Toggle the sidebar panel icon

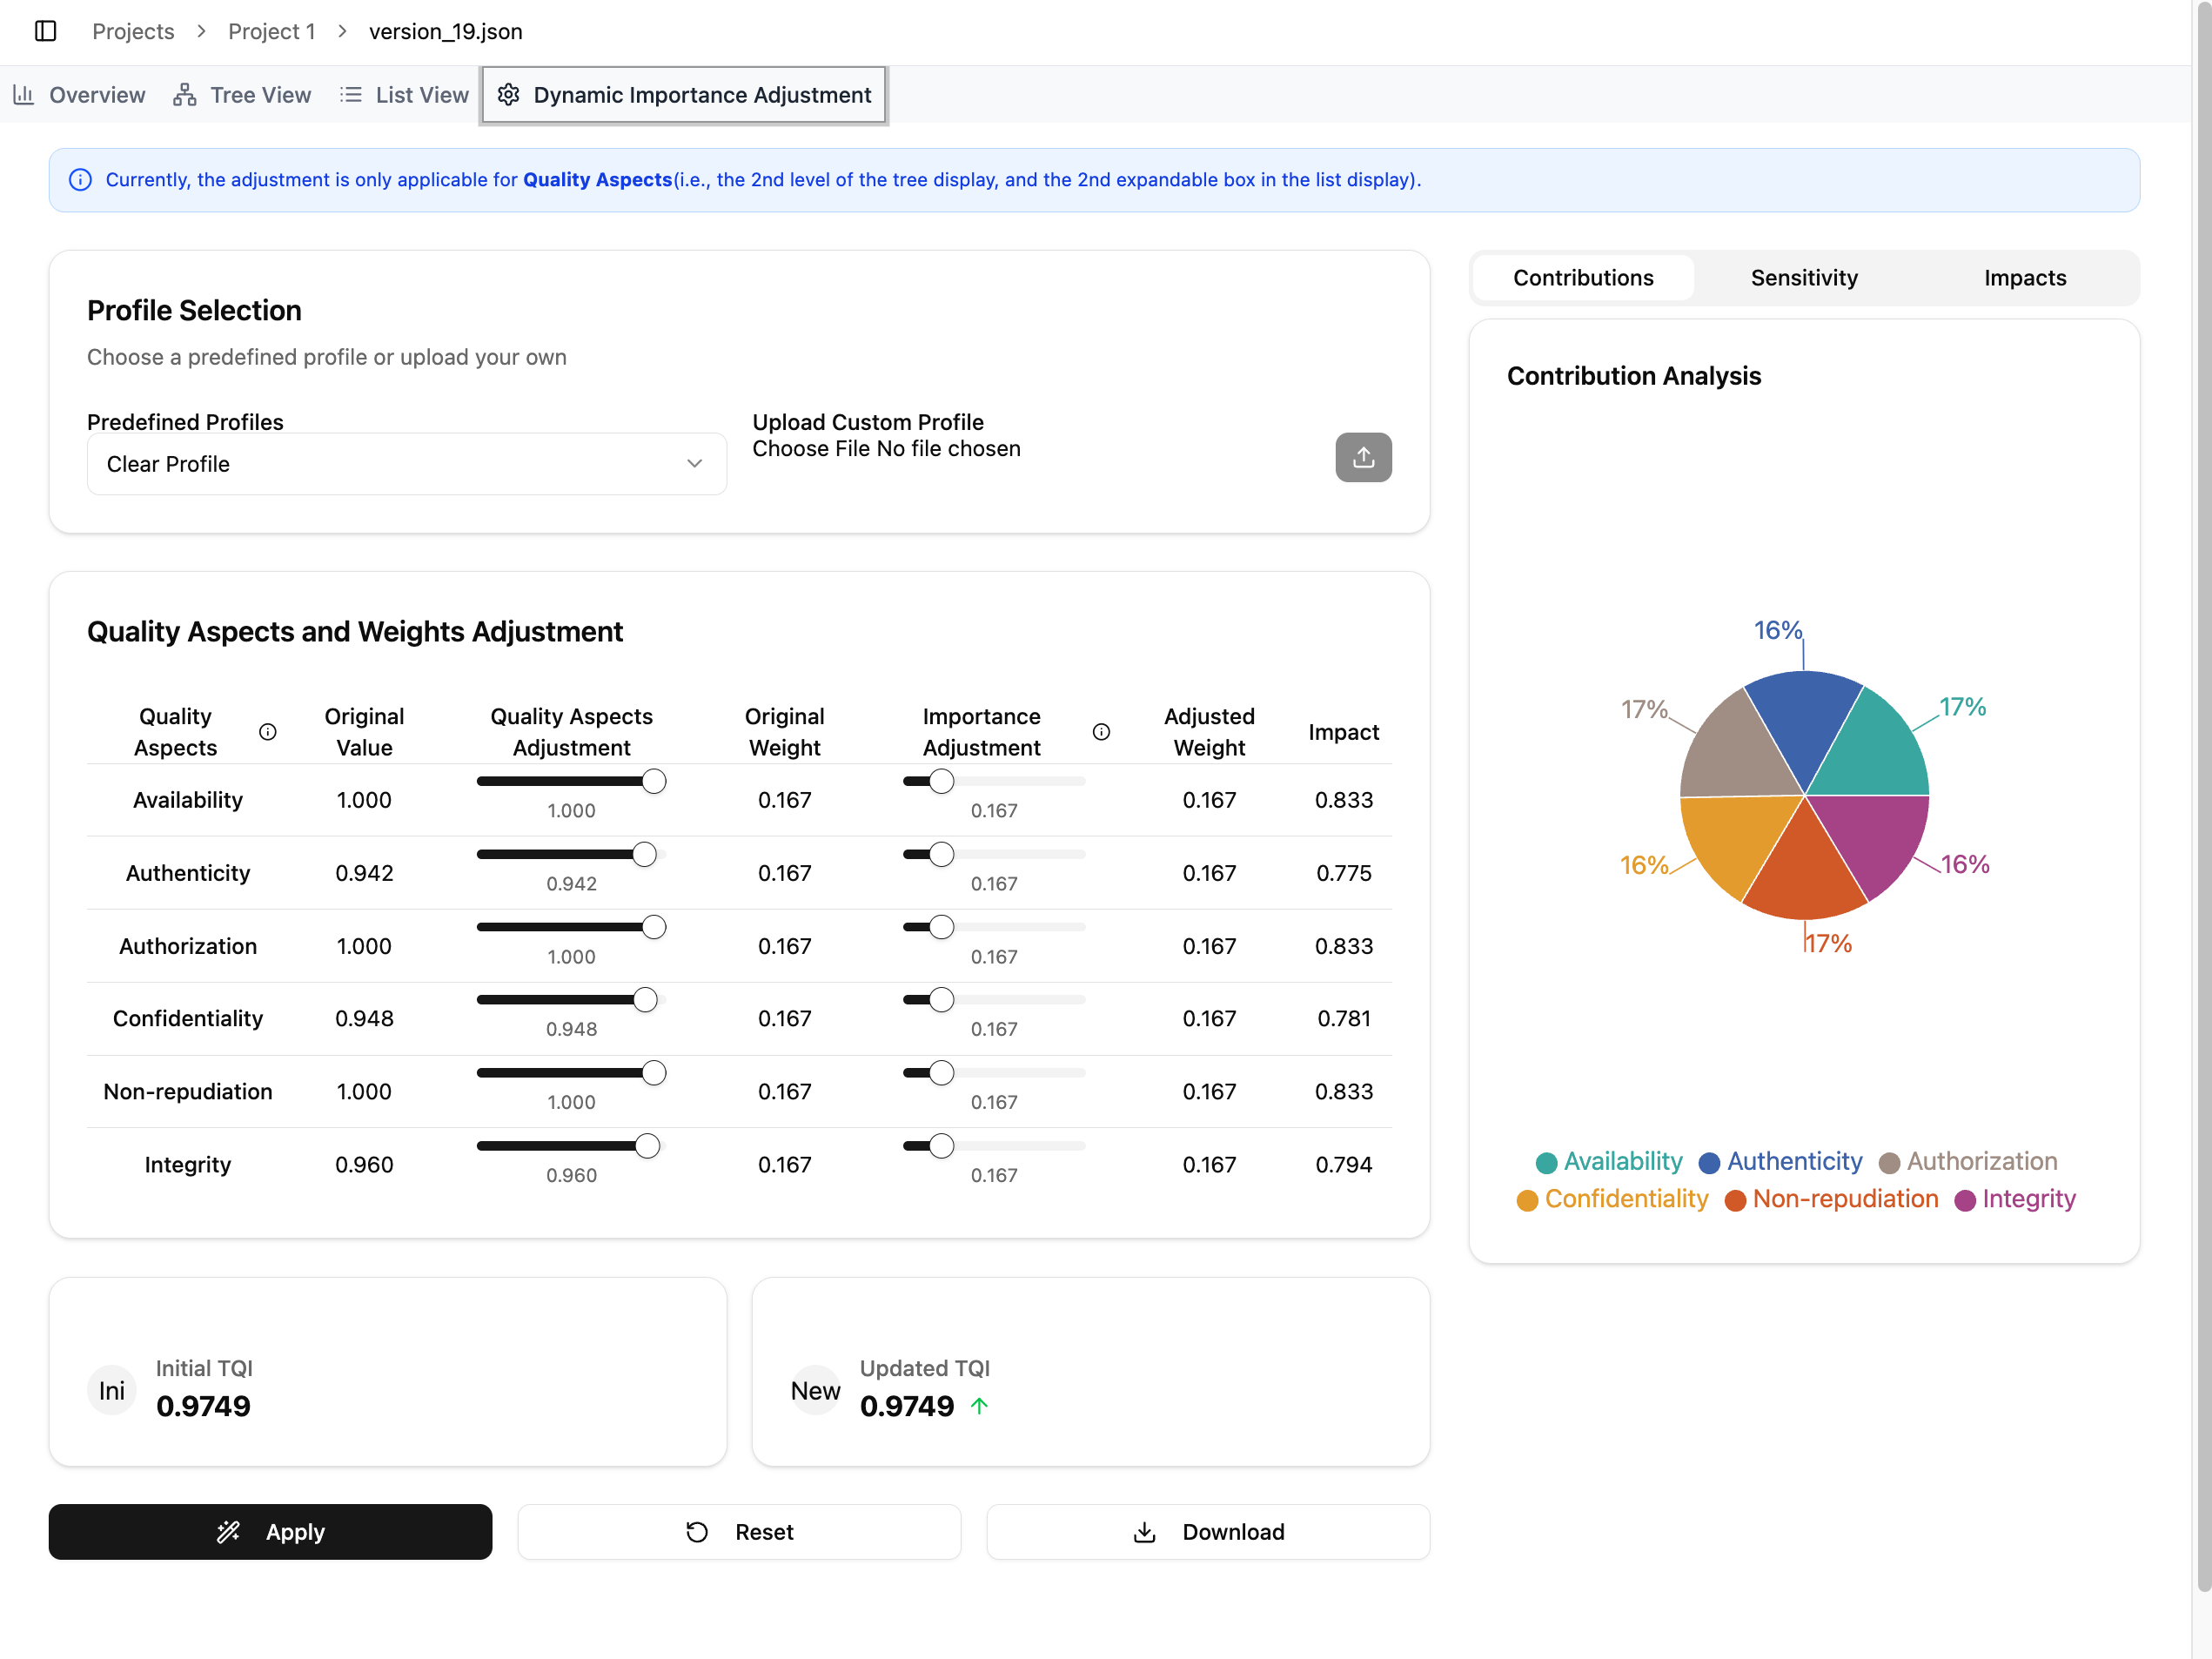[x=45, y=31]
